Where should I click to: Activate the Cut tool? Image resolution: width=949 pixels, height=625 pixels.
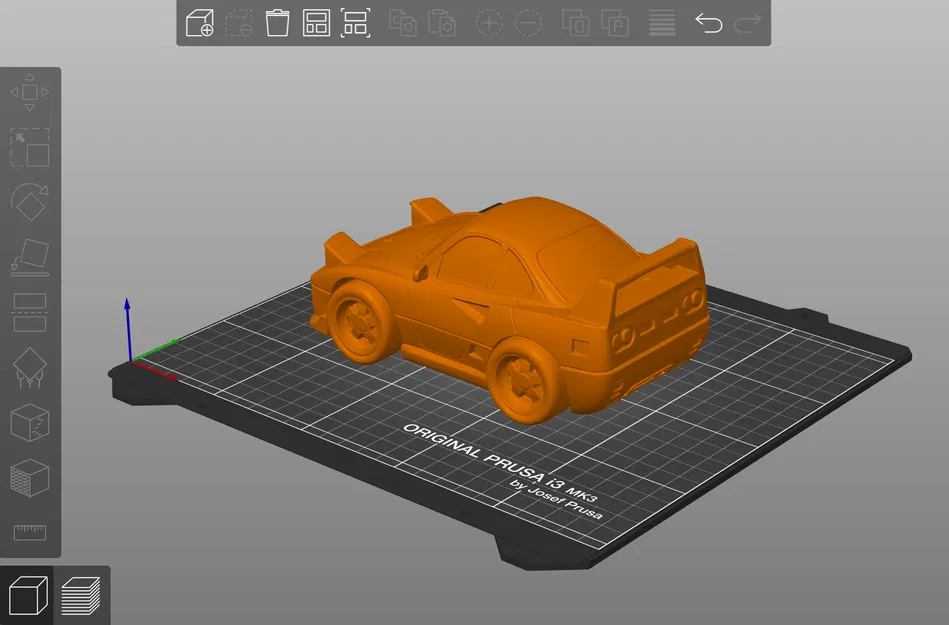[x=30, y=313]
